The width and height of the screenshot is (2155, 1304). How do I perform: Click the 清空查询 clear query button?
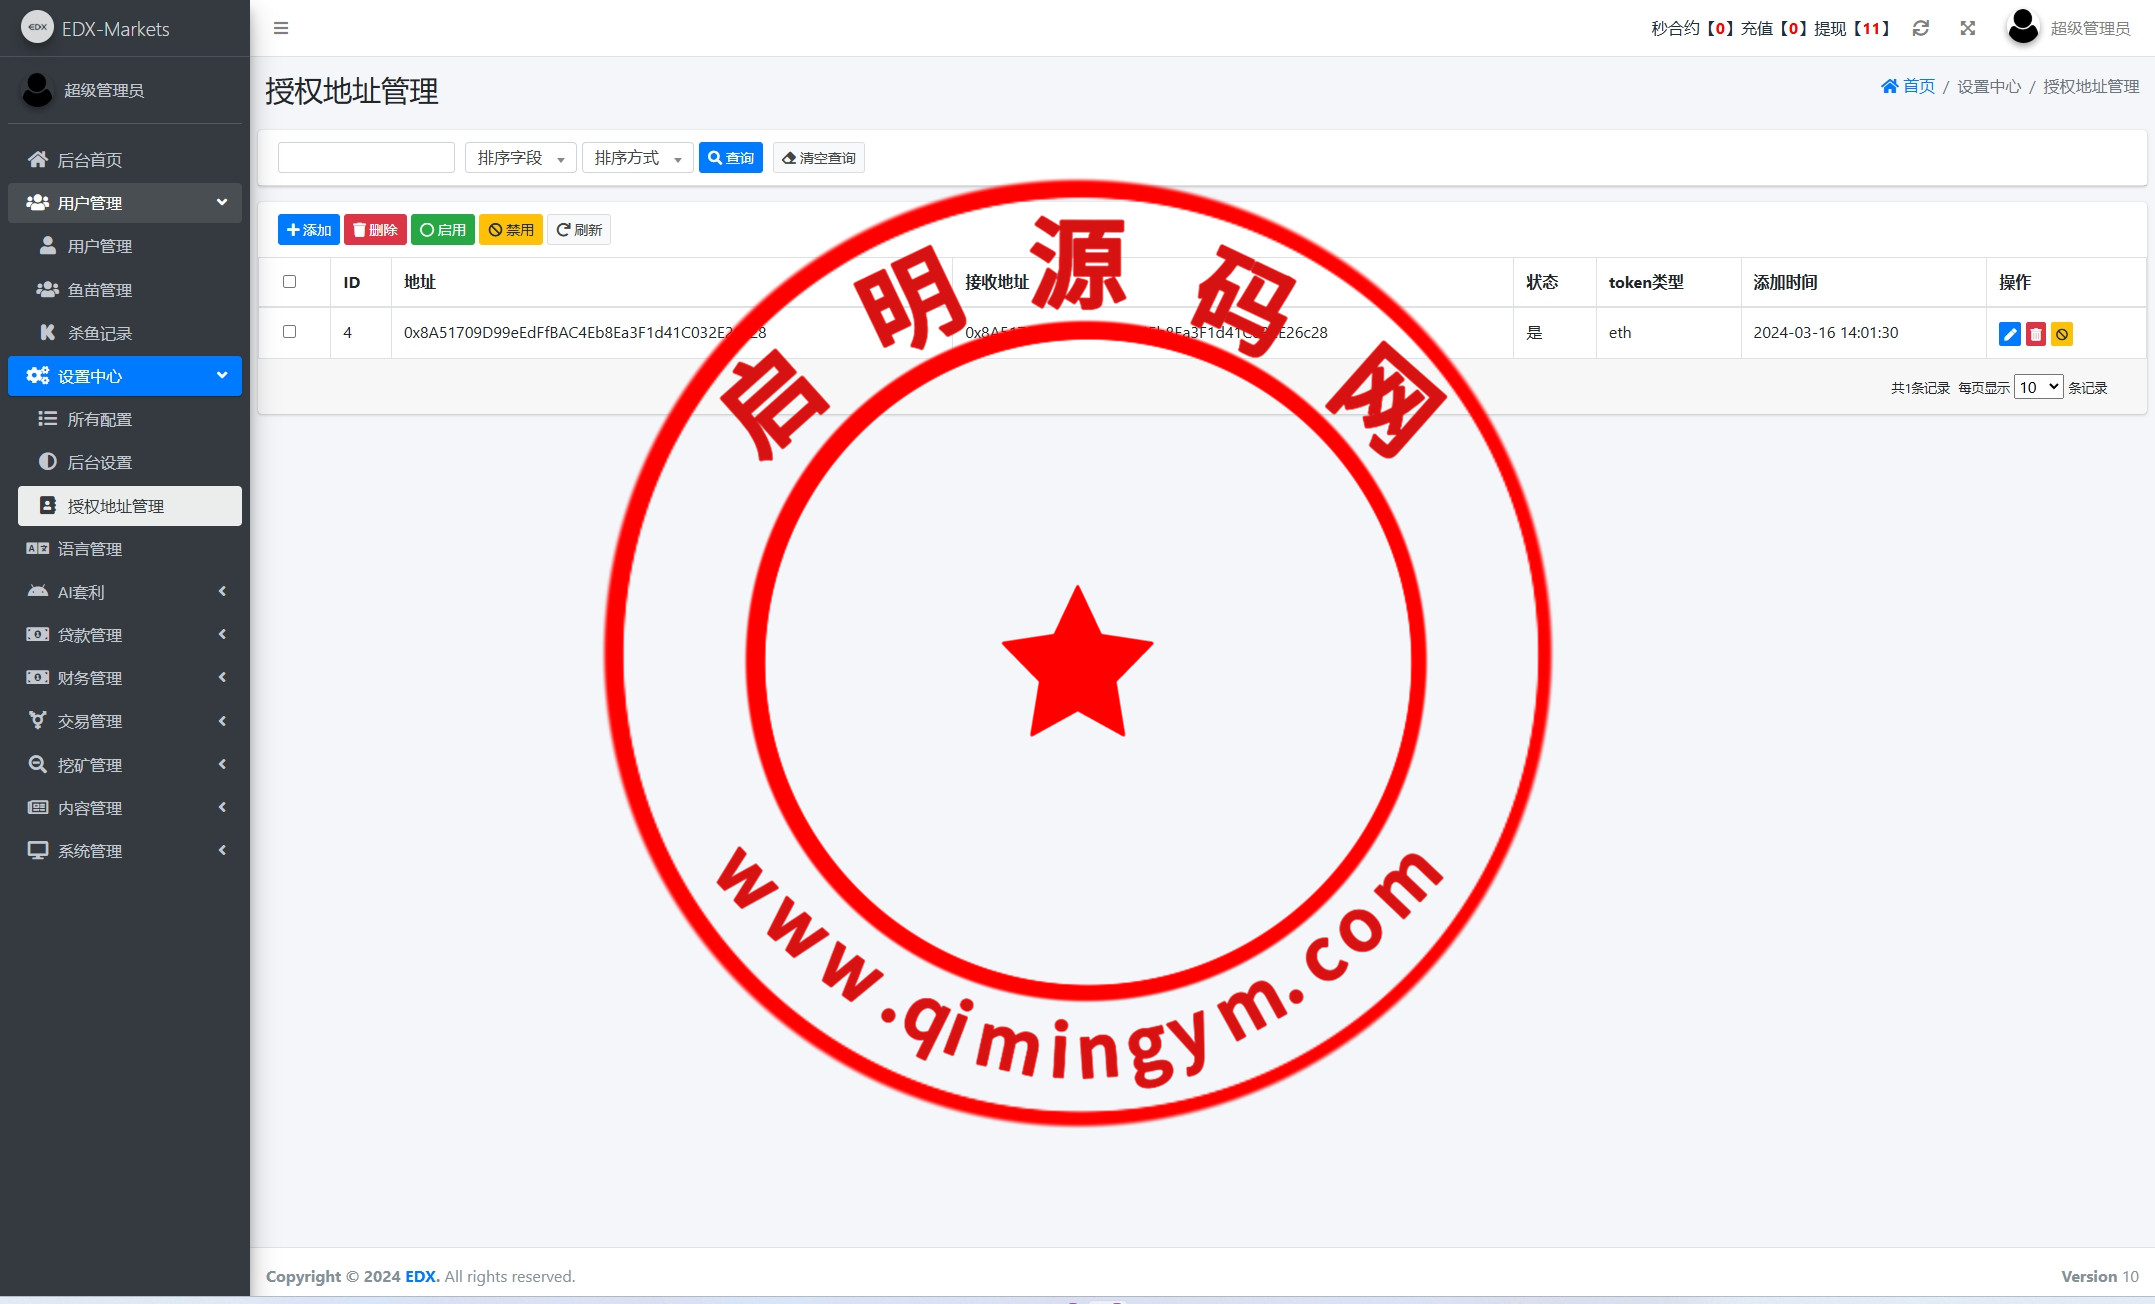point(818,158)
